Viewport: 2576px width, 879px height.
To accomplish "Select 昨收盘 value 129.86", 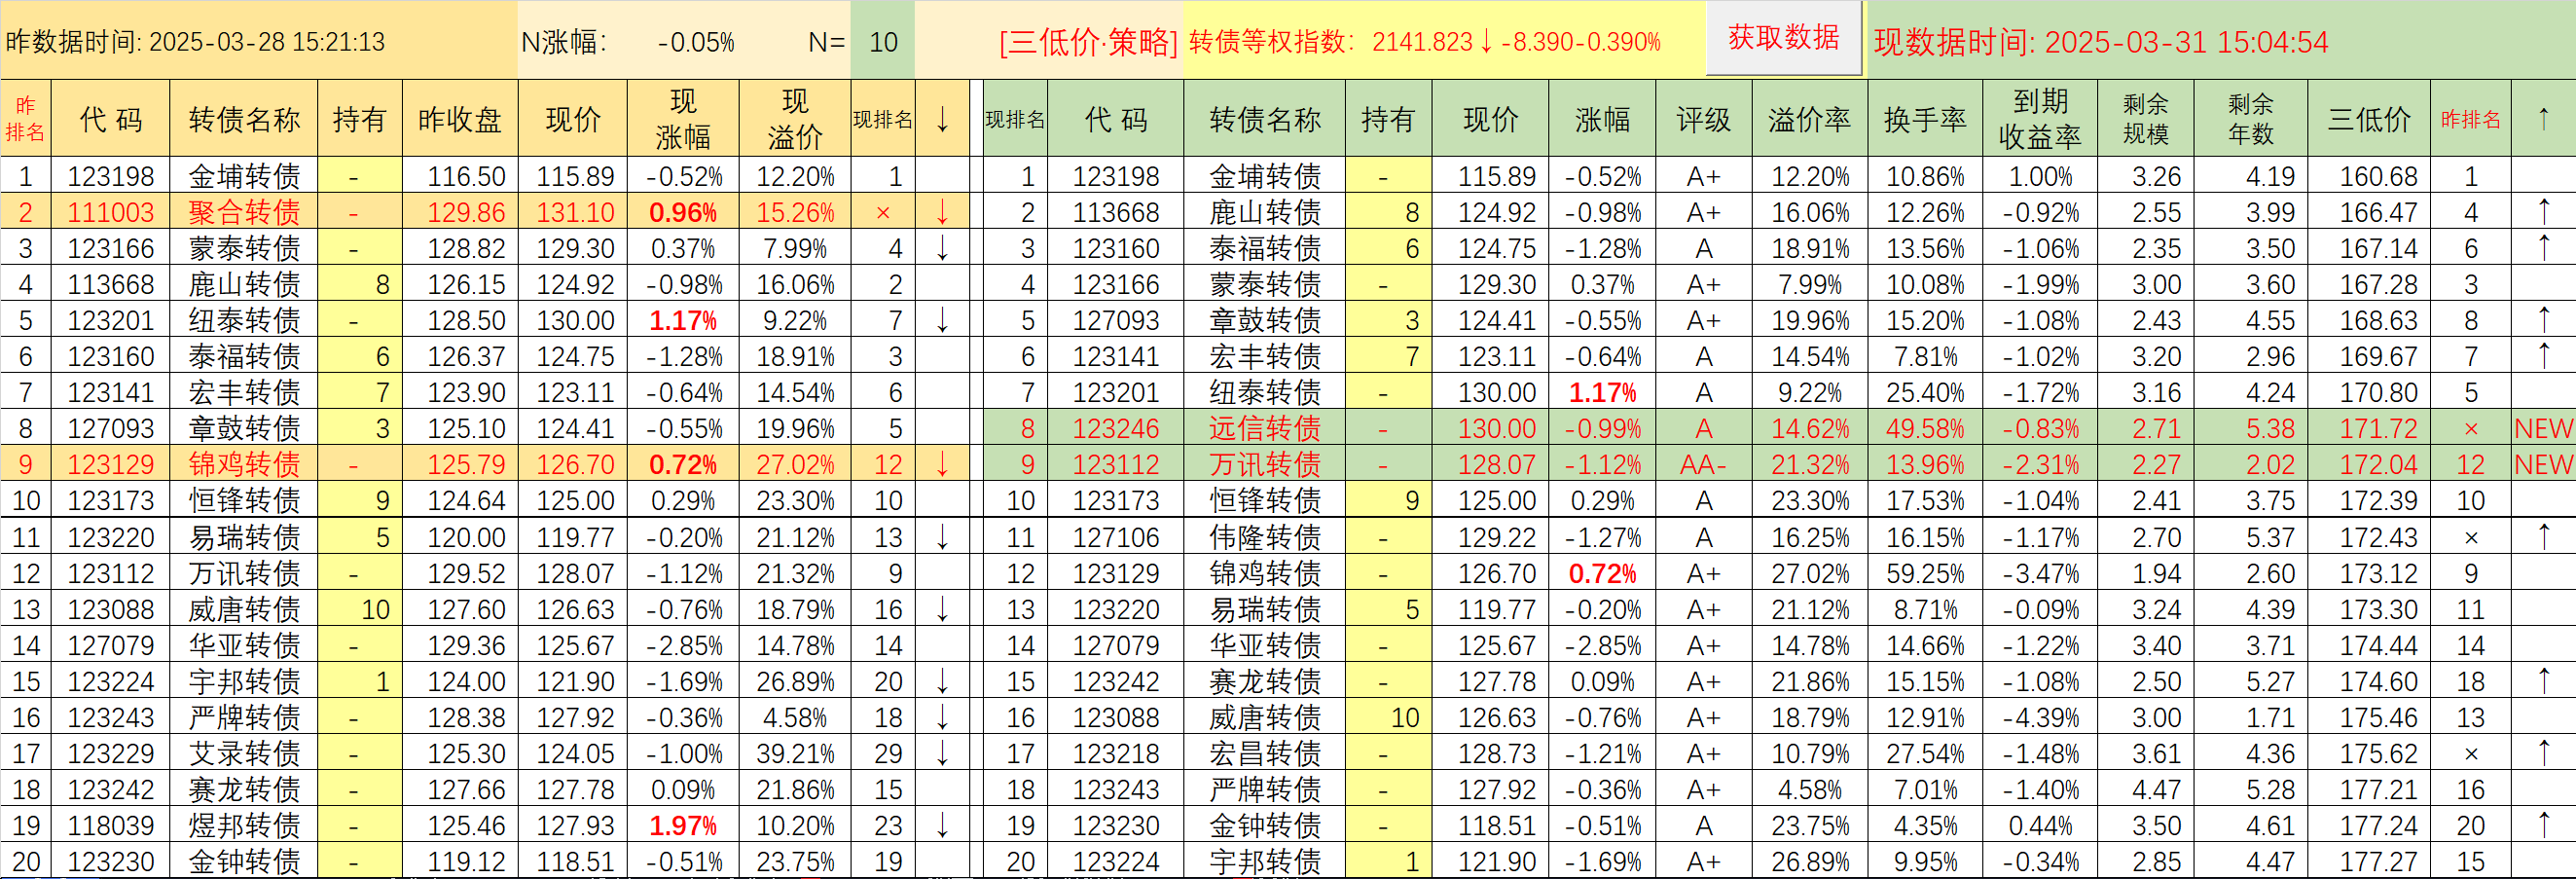I will [466, 213].
